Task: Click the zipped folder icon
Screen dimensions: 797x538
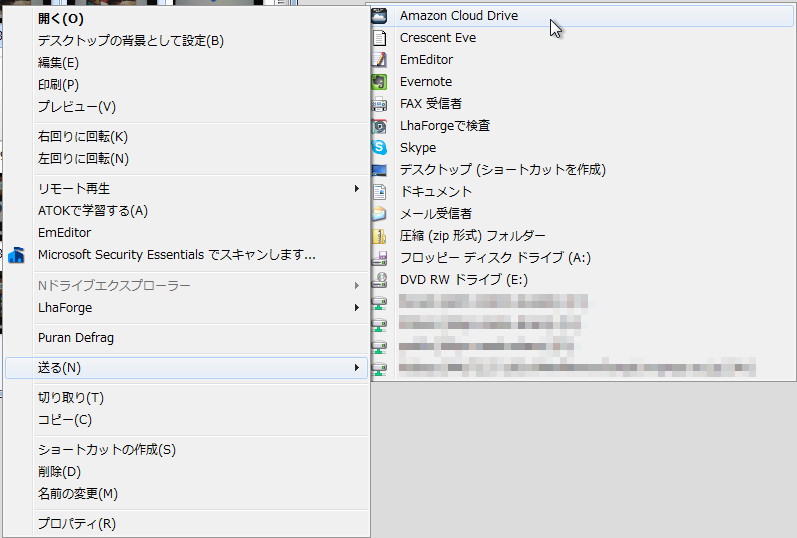Action: click(379, 236)
